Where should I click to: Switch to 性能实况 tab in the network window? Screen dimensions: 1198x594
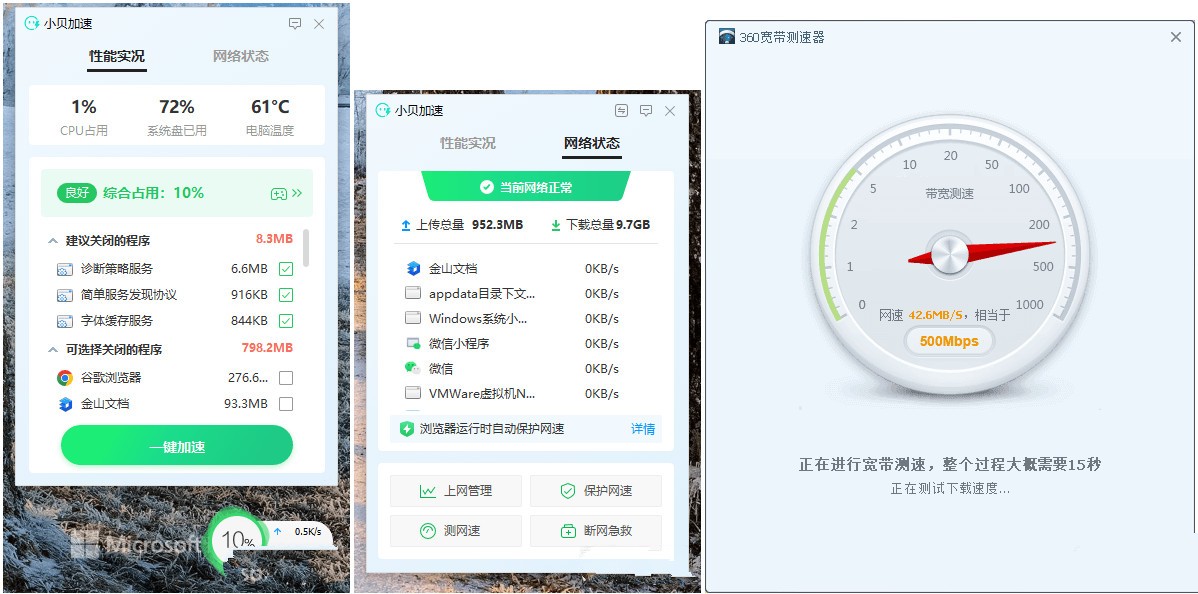point(468,143)
